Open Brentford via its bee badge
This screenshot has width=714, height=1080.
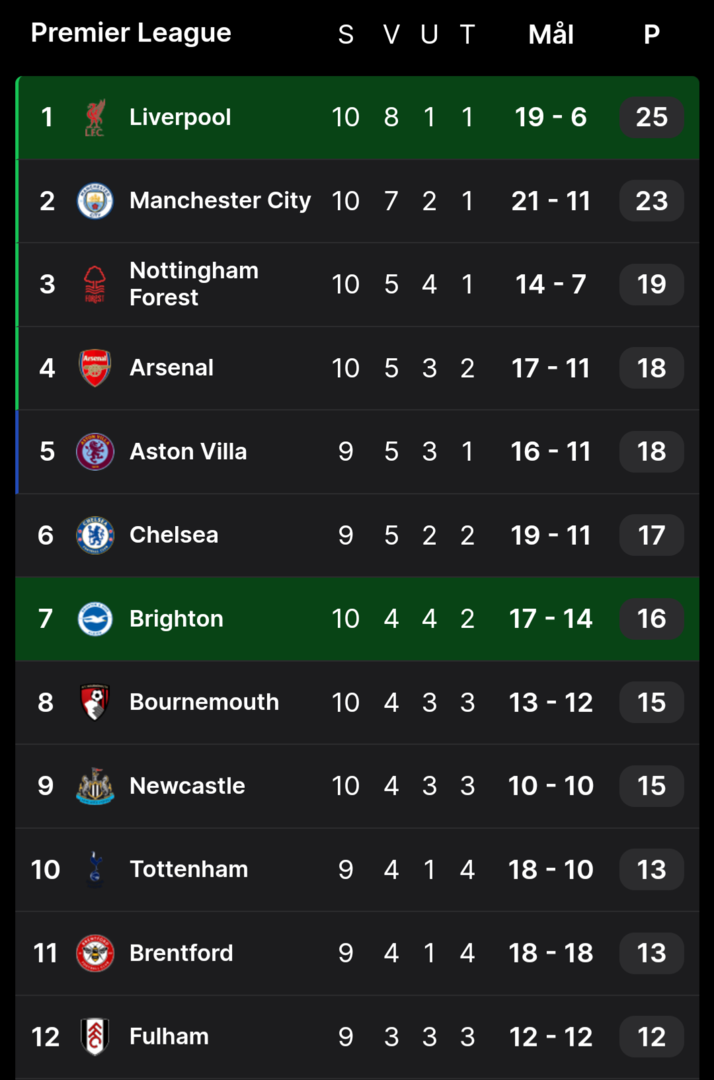(95, 953)
